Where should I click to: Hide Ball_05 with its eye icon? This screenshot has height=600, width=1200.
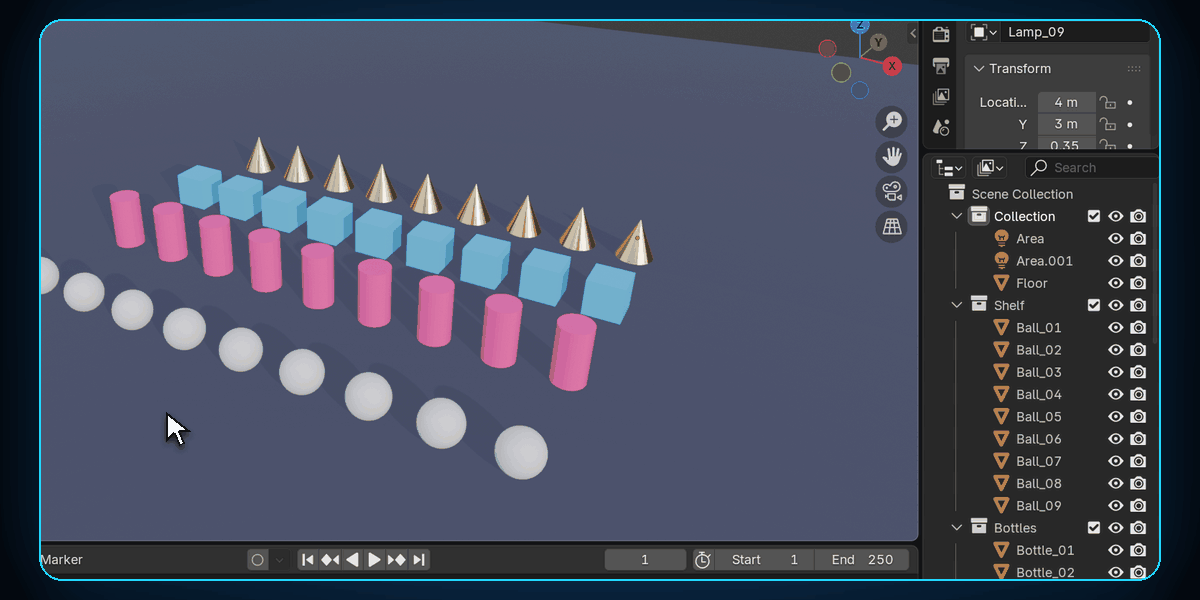pyautogui.click(x=1116, y=417)
